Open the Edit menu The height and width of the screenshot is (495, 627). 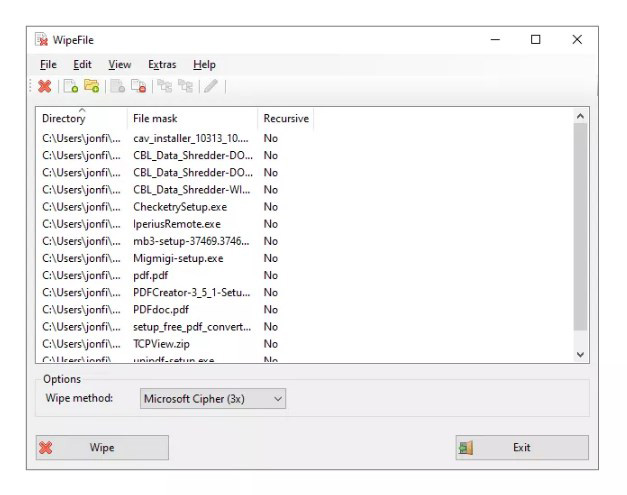(82, 64)
